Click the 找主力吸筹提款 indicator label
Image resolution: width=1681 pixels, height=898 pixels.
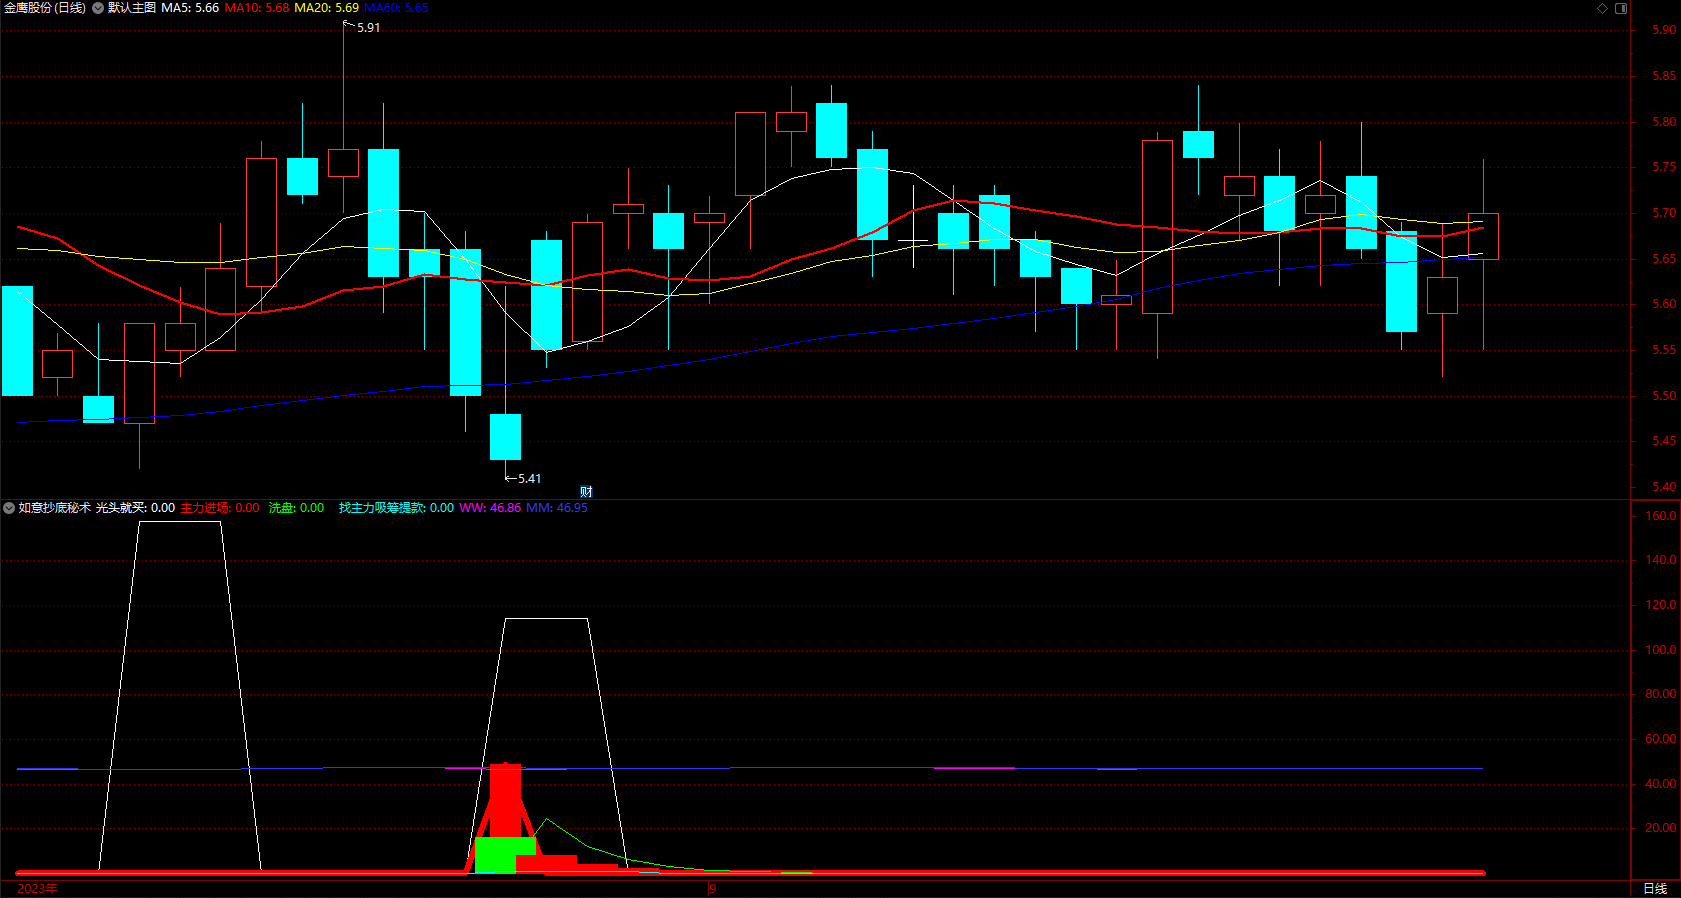[x=396, y=508]
